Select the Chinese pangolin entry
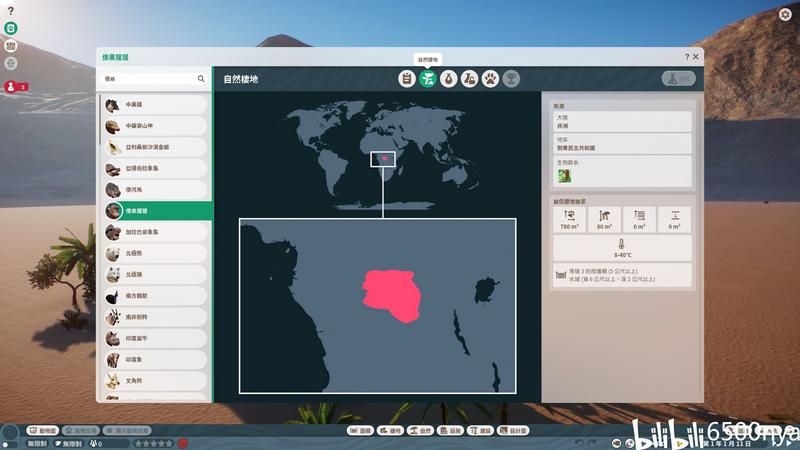 click(155, 126)
